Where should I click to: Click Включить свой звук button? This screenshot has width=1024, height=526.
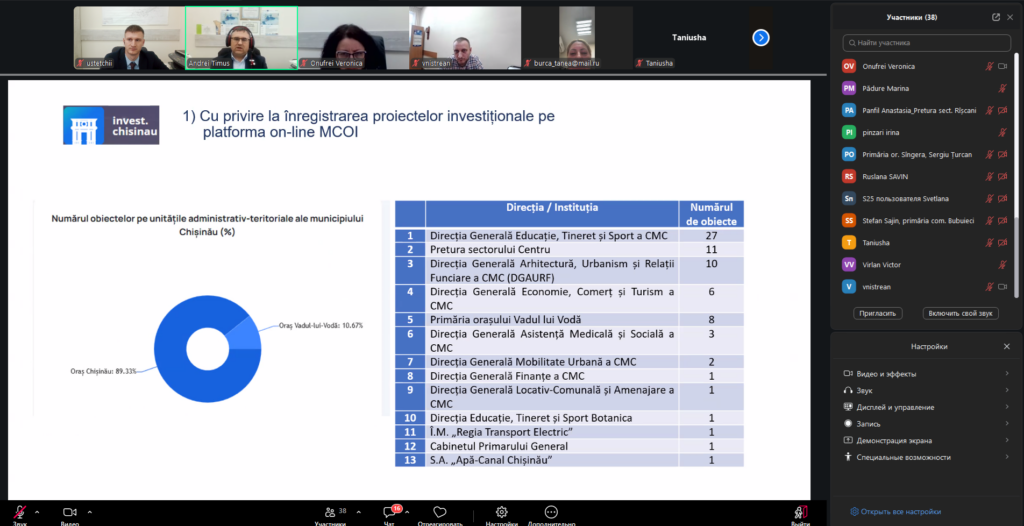(x=959, y=313)
